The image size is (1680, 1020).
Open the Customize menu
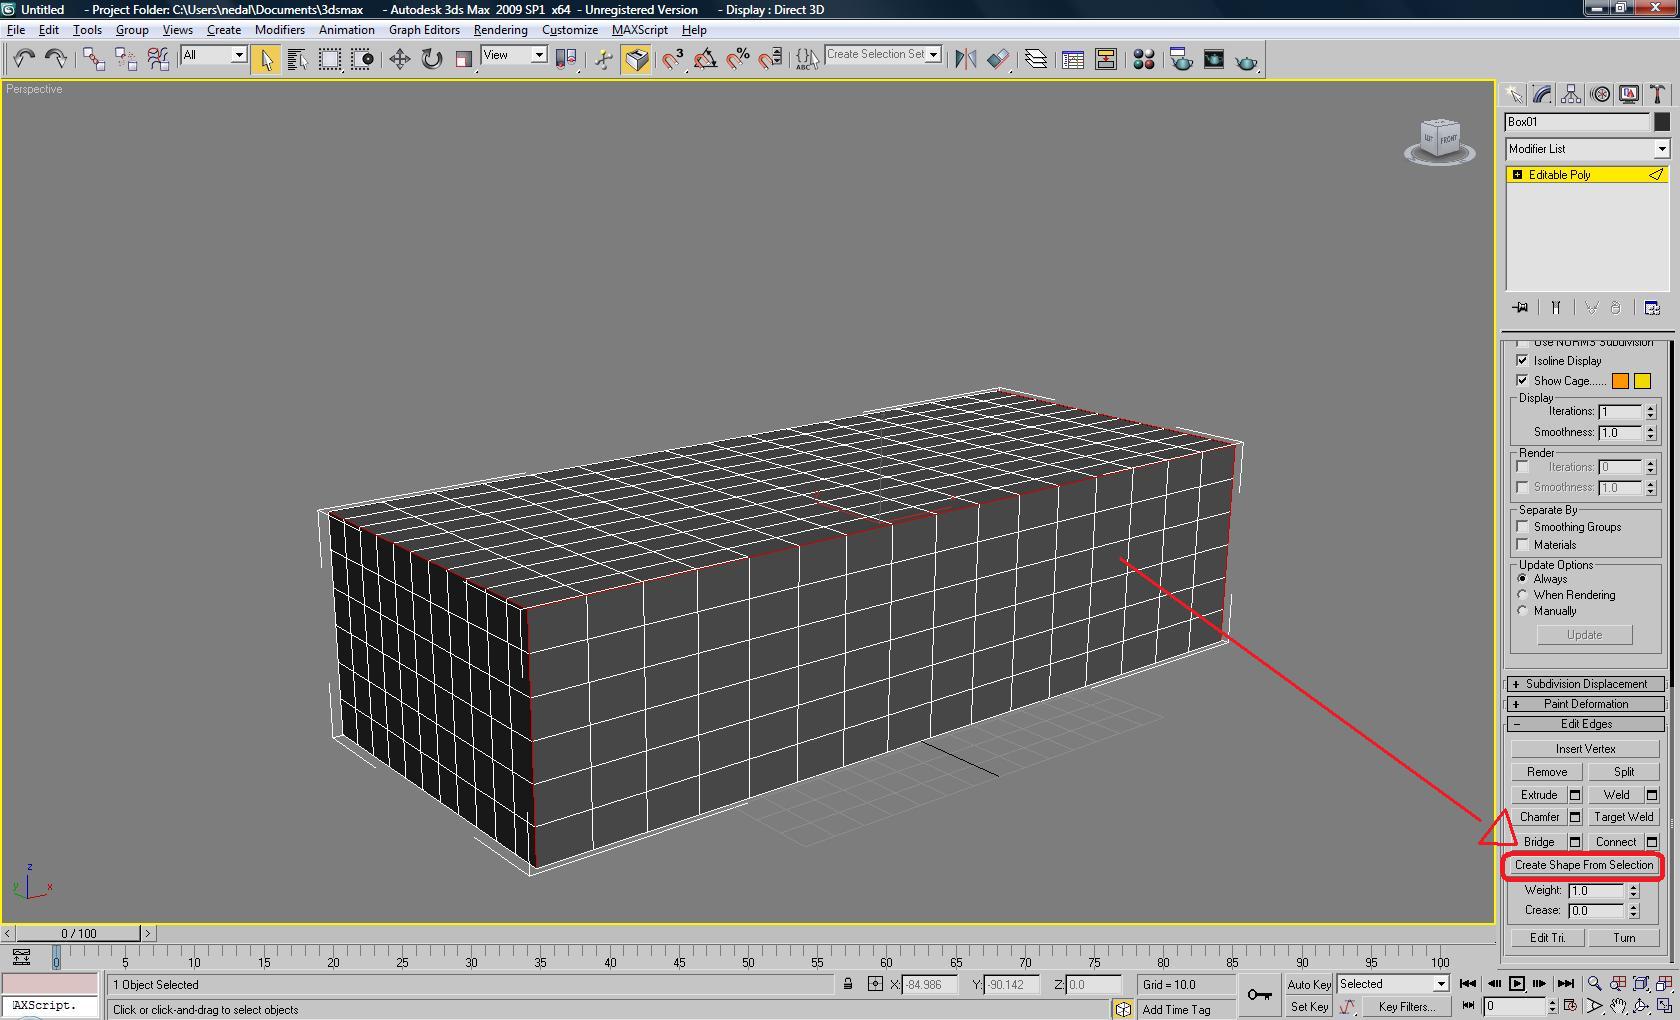[x=570, y=30]
